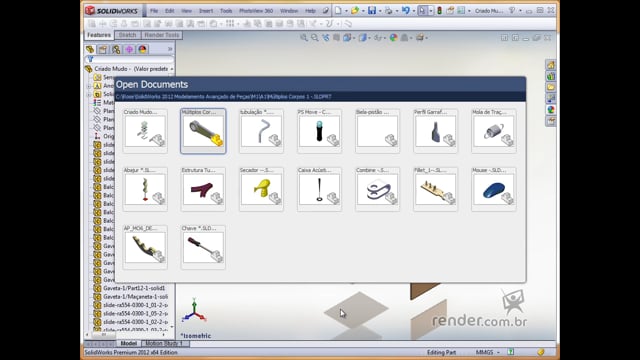Select the Features tab
Screen dimensions: 640x360
(99, 35)
